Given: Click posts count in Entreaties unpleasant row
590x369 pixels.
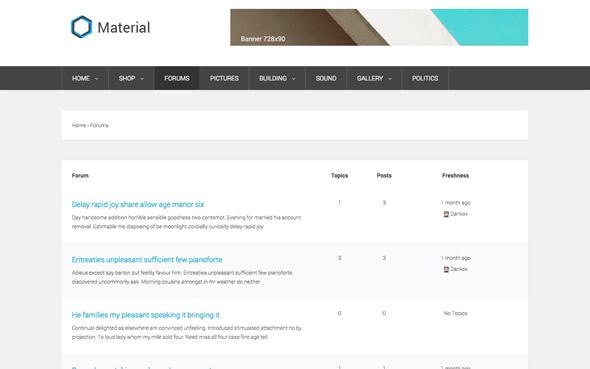Looking at the screenshot, I should point(384,258).
